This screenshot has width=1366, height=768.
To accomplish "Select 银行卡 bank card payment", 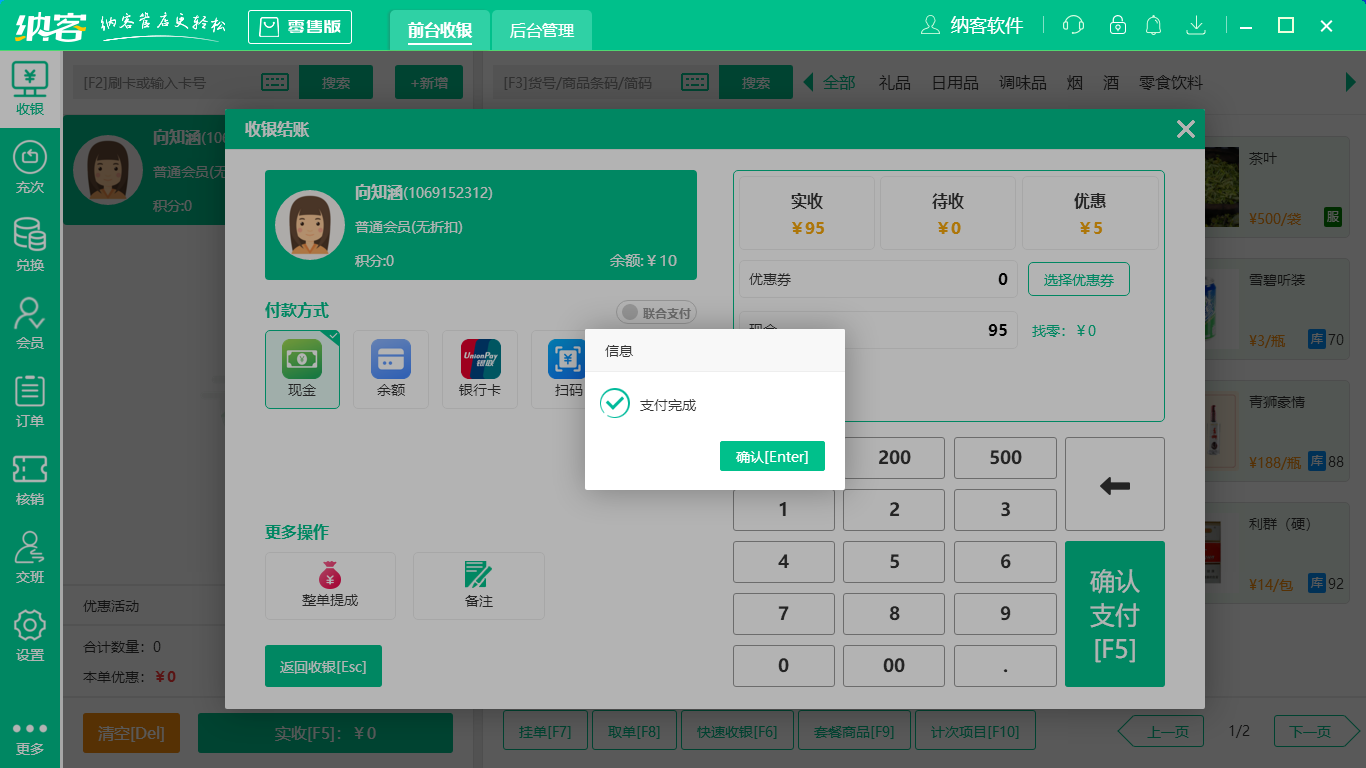I will point(478,369).
